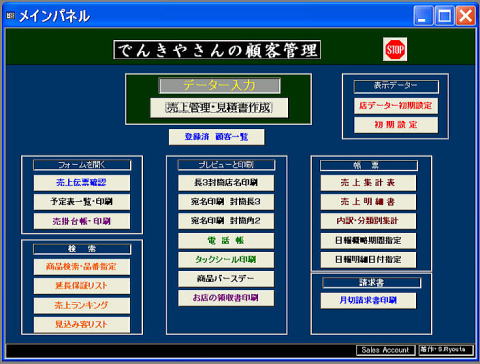This screenshot has height=364, width=480.
Task: Click the red STOP sign icon
Action: [395, 49]
